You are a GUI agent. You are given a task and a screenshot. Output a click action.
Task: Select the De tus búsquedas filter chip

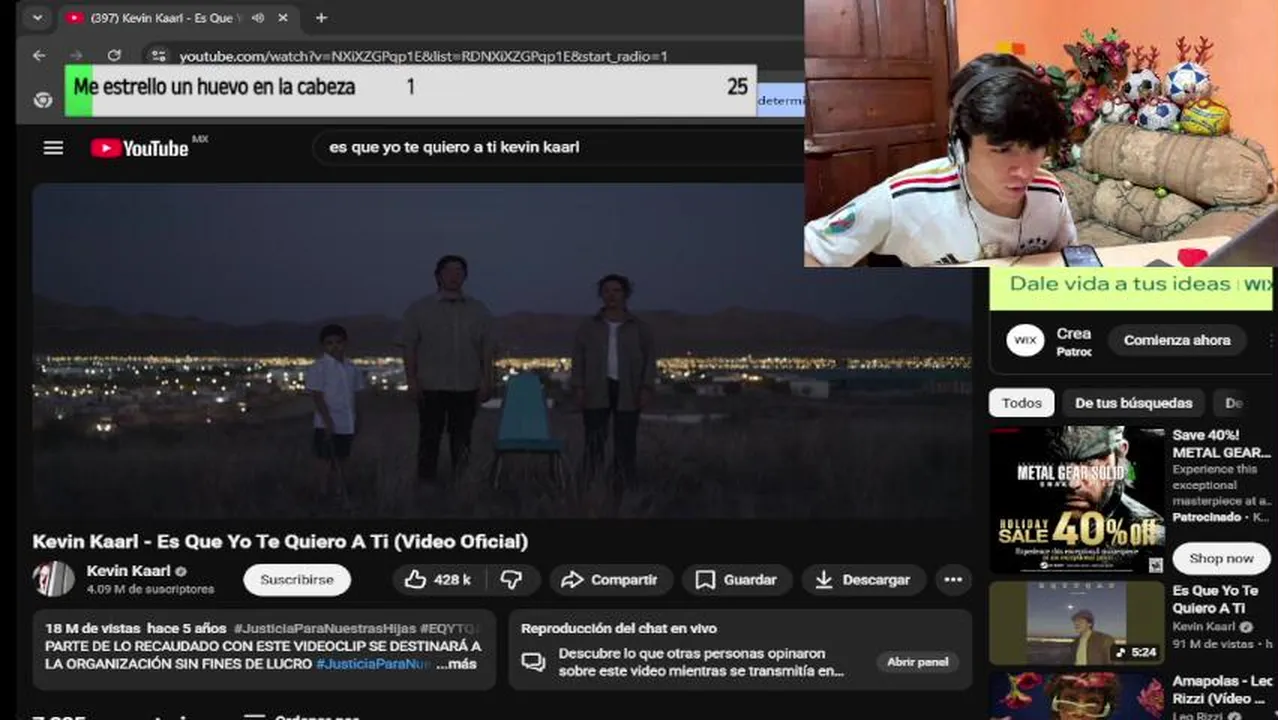(1133, 403)
